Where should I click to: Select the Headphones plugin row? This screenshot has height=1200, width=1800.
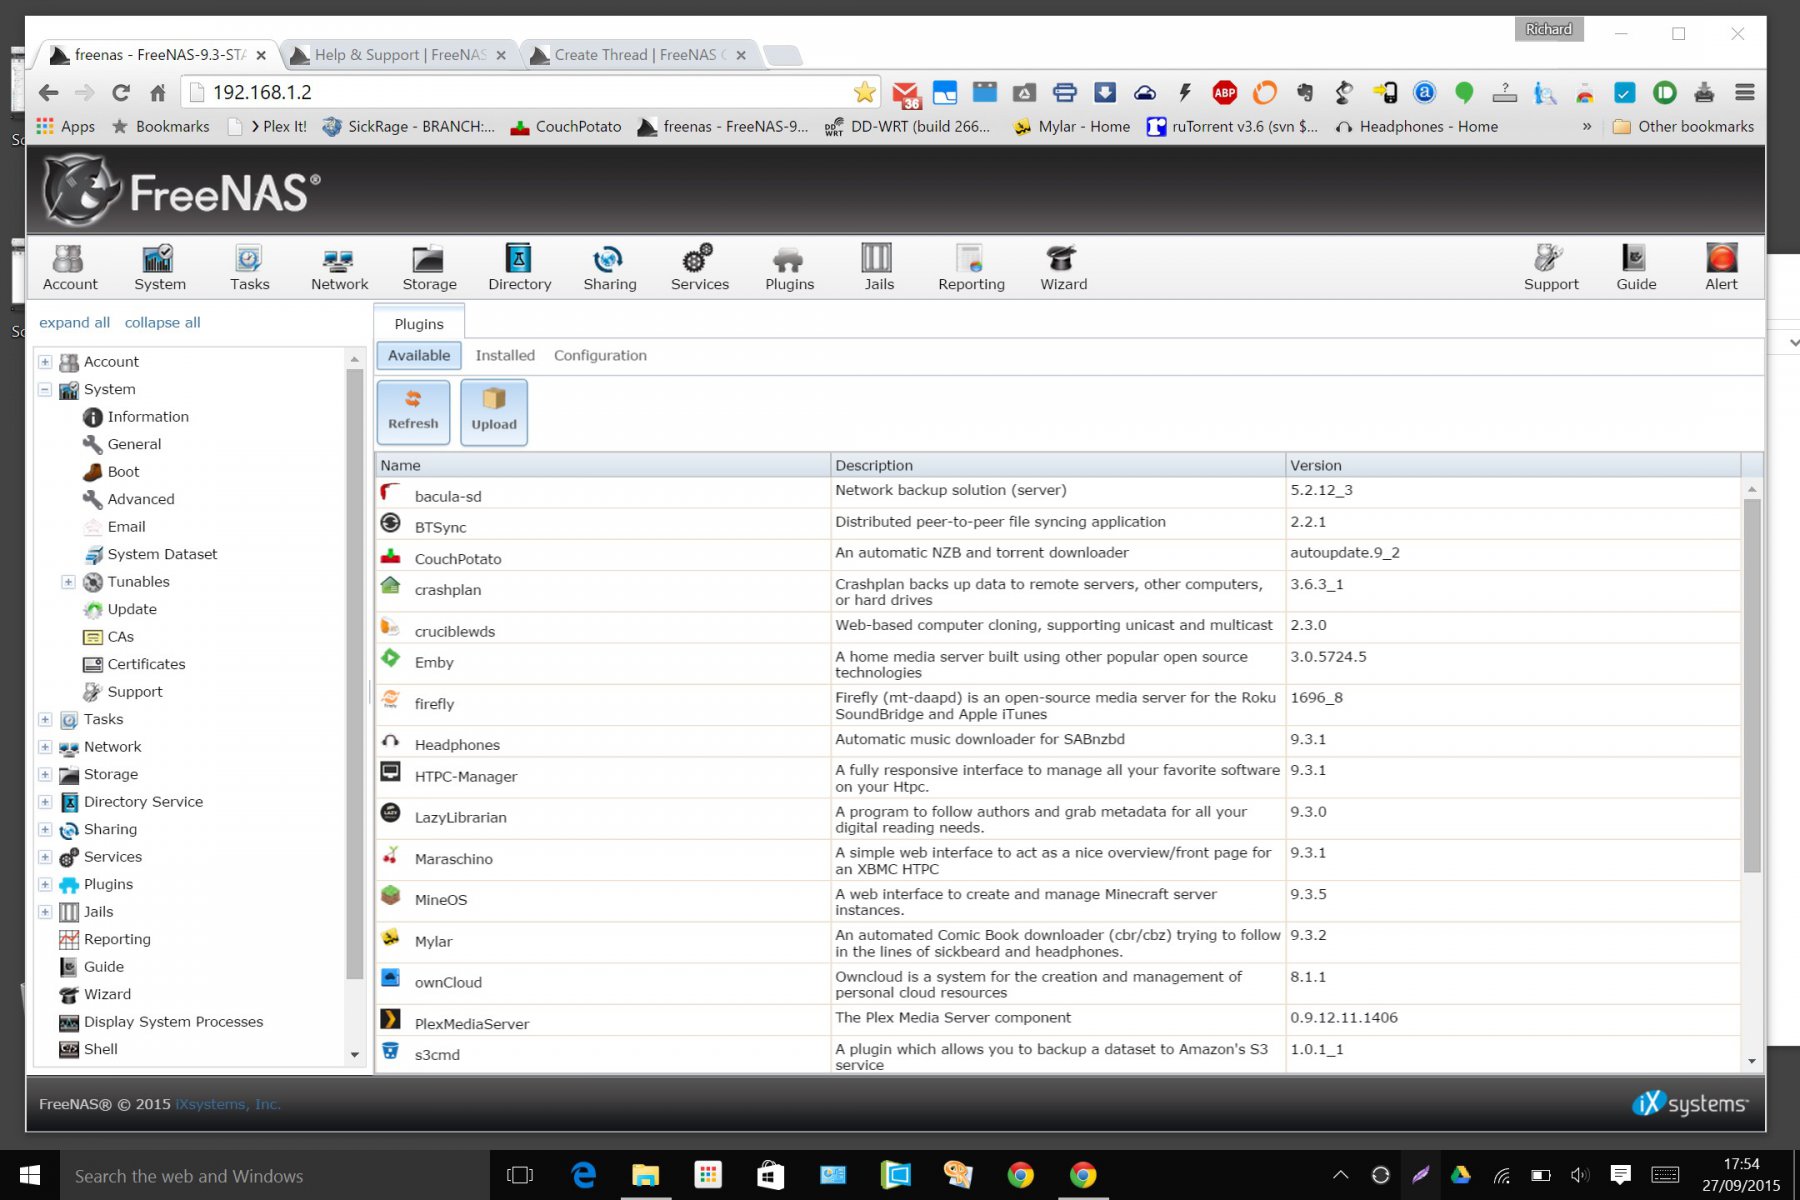(1058, 742)
